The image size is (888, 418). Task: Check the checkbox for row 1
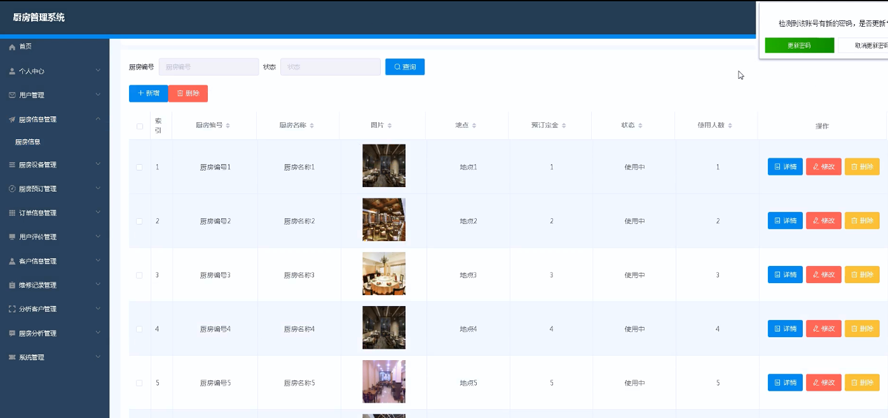139,167
